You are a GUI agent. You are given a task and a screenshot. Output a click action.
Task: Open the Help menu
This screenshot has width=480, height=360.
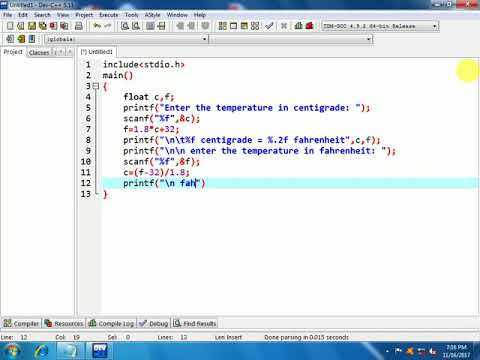(200, 15)
